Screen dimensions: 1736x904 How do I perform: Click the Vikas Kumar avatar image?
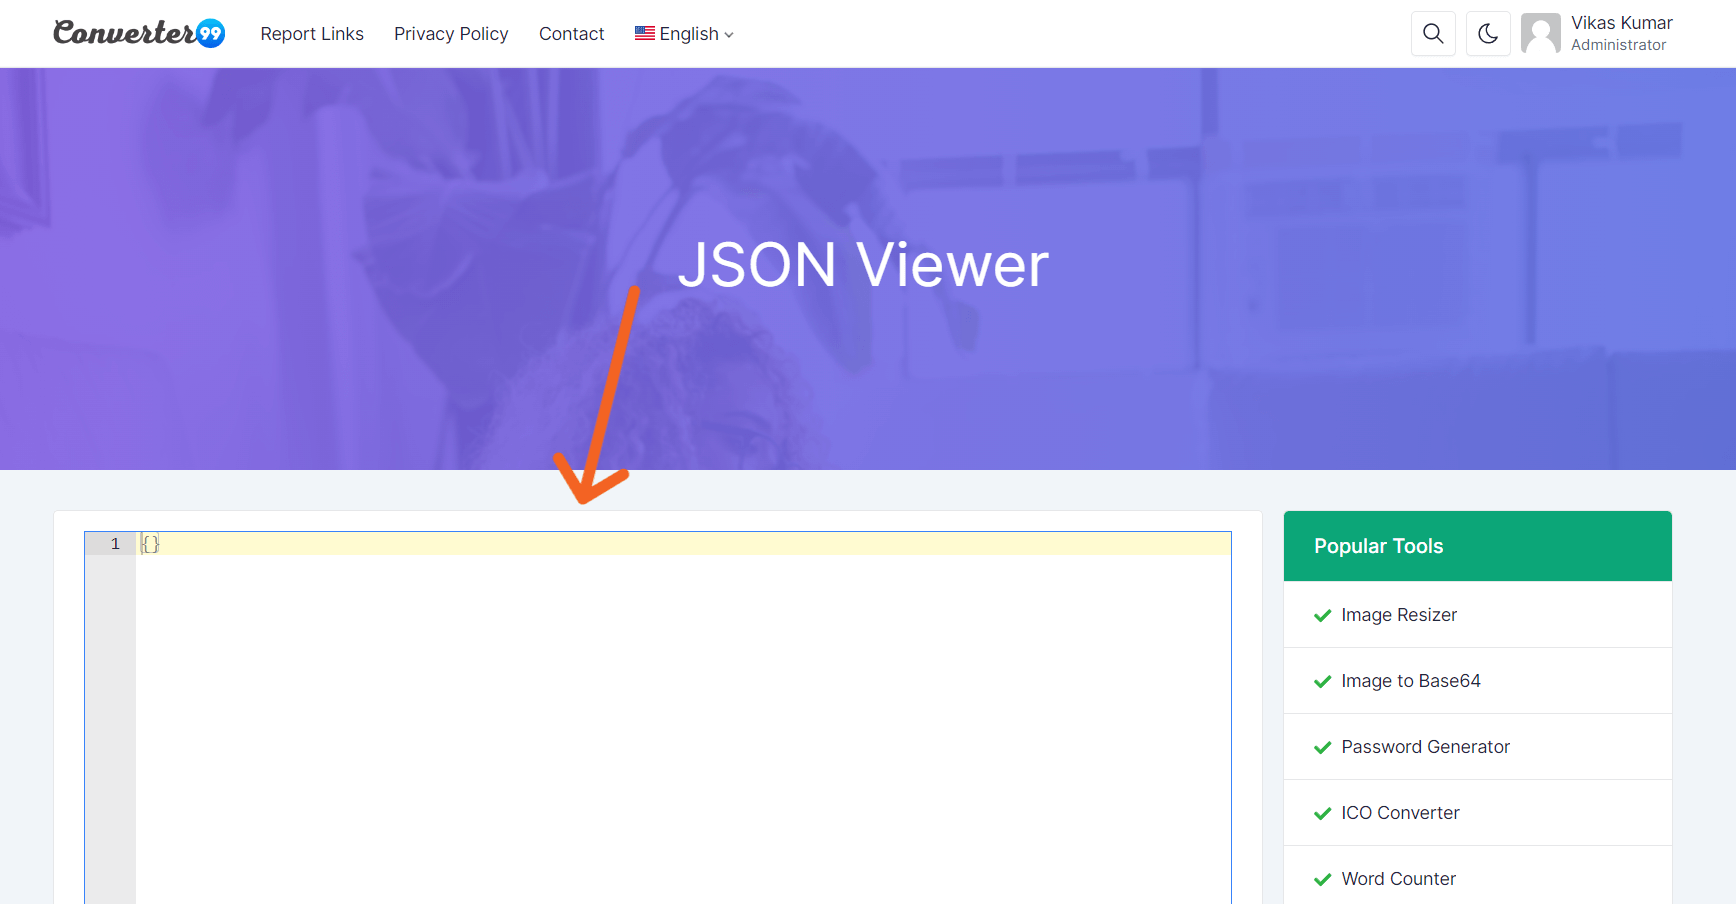tap(1540, 33)
